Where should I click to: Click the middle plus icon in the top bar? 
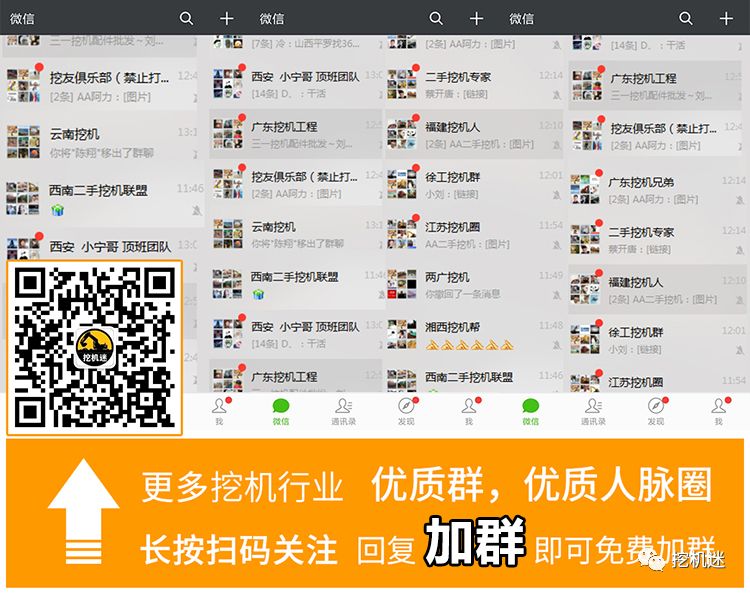476,19
